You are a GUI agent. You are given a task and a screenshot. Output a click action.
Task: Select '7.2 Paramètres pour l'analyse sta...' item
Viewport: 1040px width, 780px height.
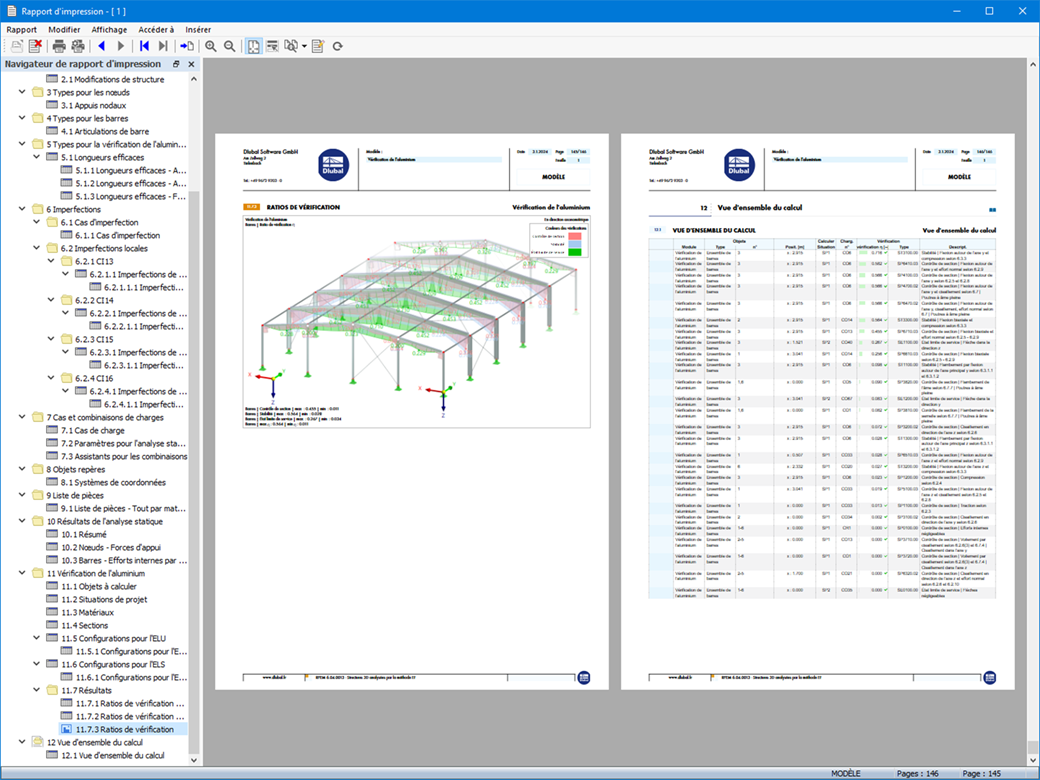click(123, 443)
